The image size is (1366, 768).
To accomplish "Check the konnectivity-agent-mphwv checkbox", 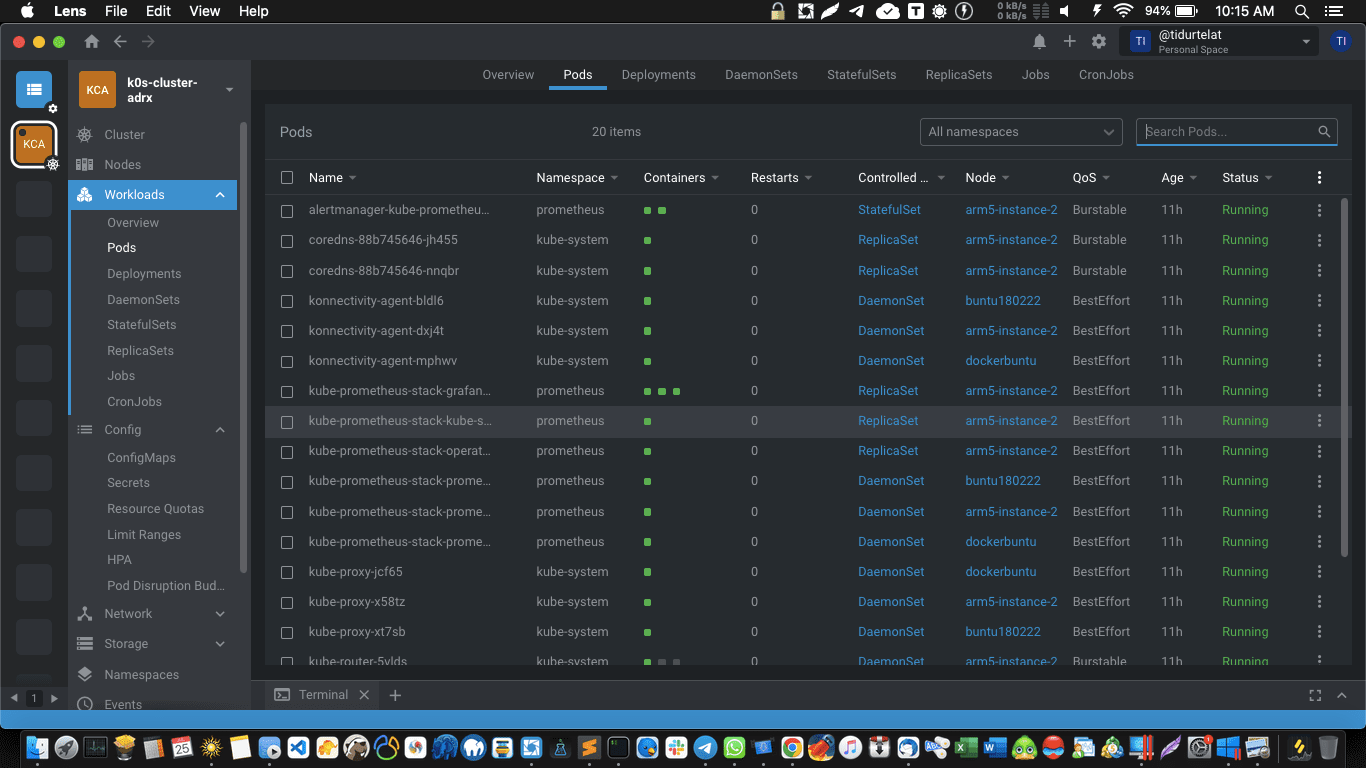I will pyautogui.click(x=287, y=361).
